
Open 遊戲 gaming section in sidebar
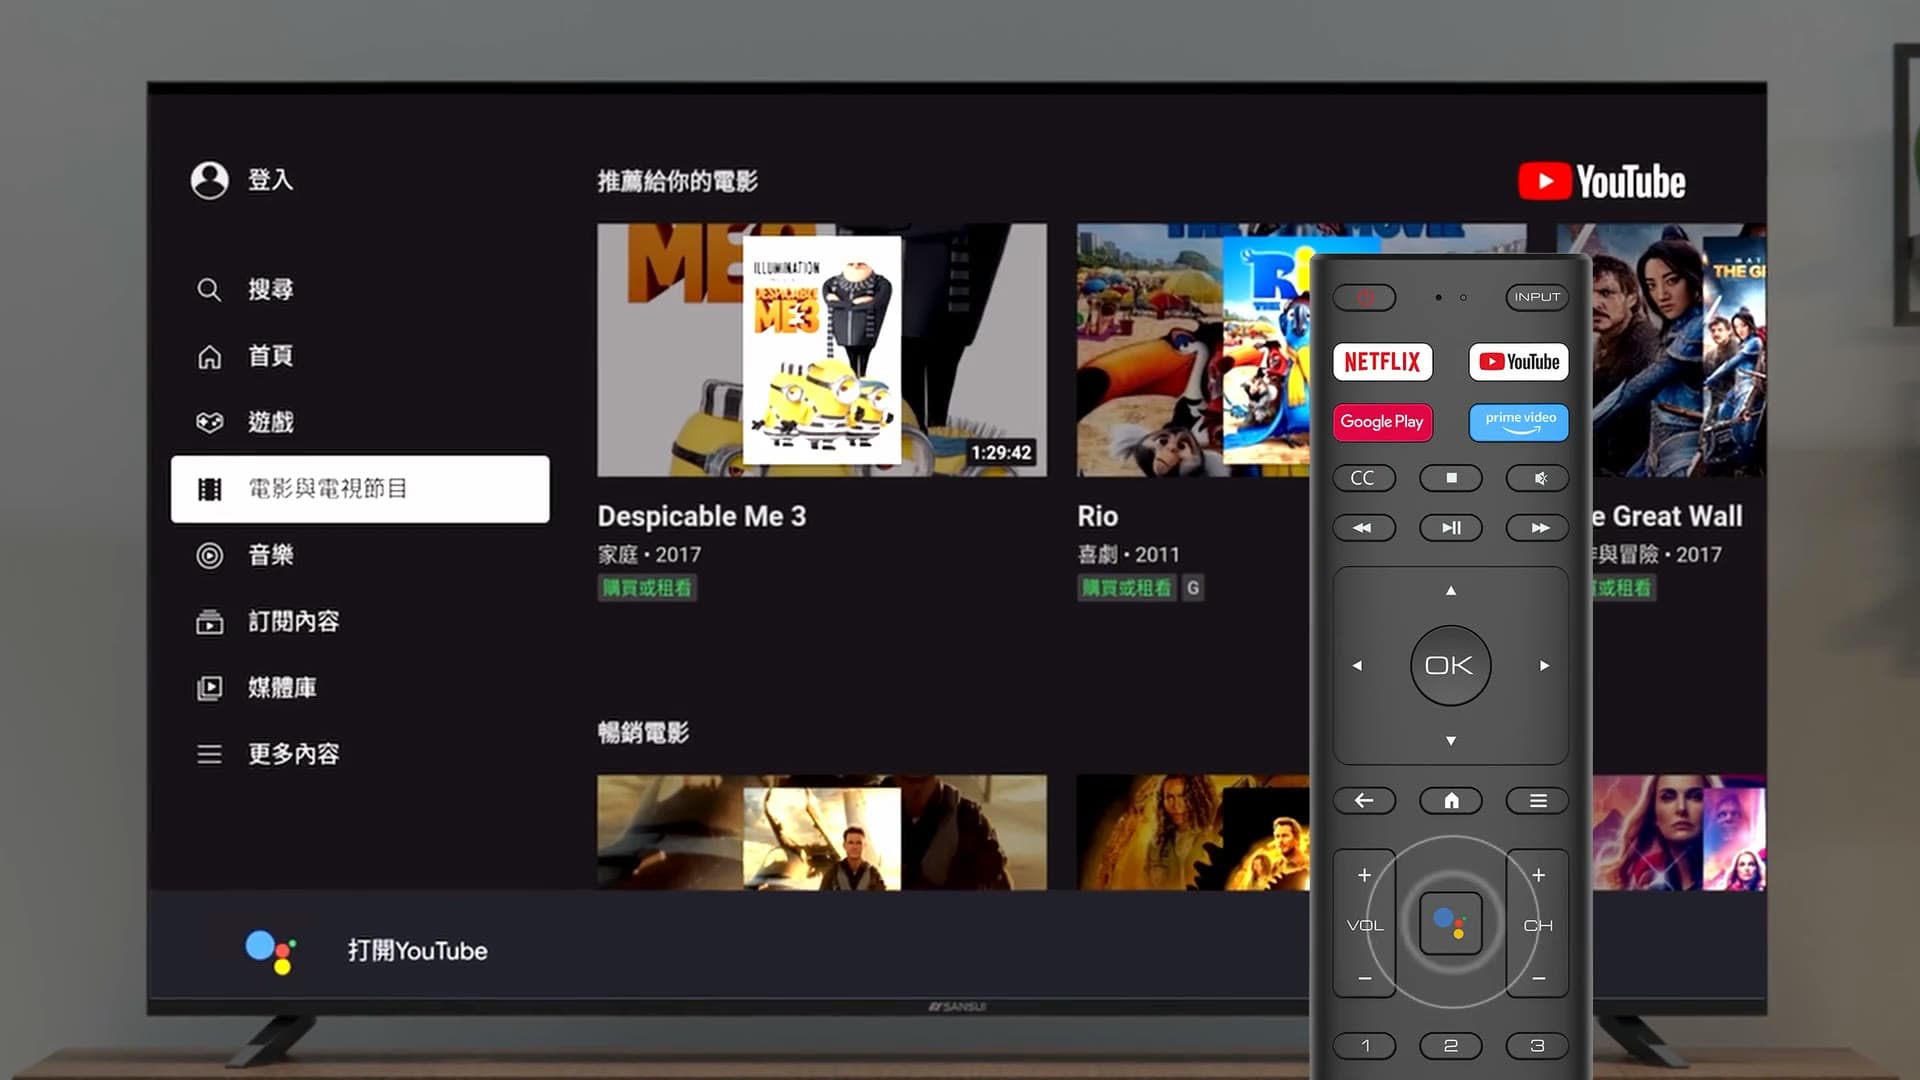pos(245,422)
